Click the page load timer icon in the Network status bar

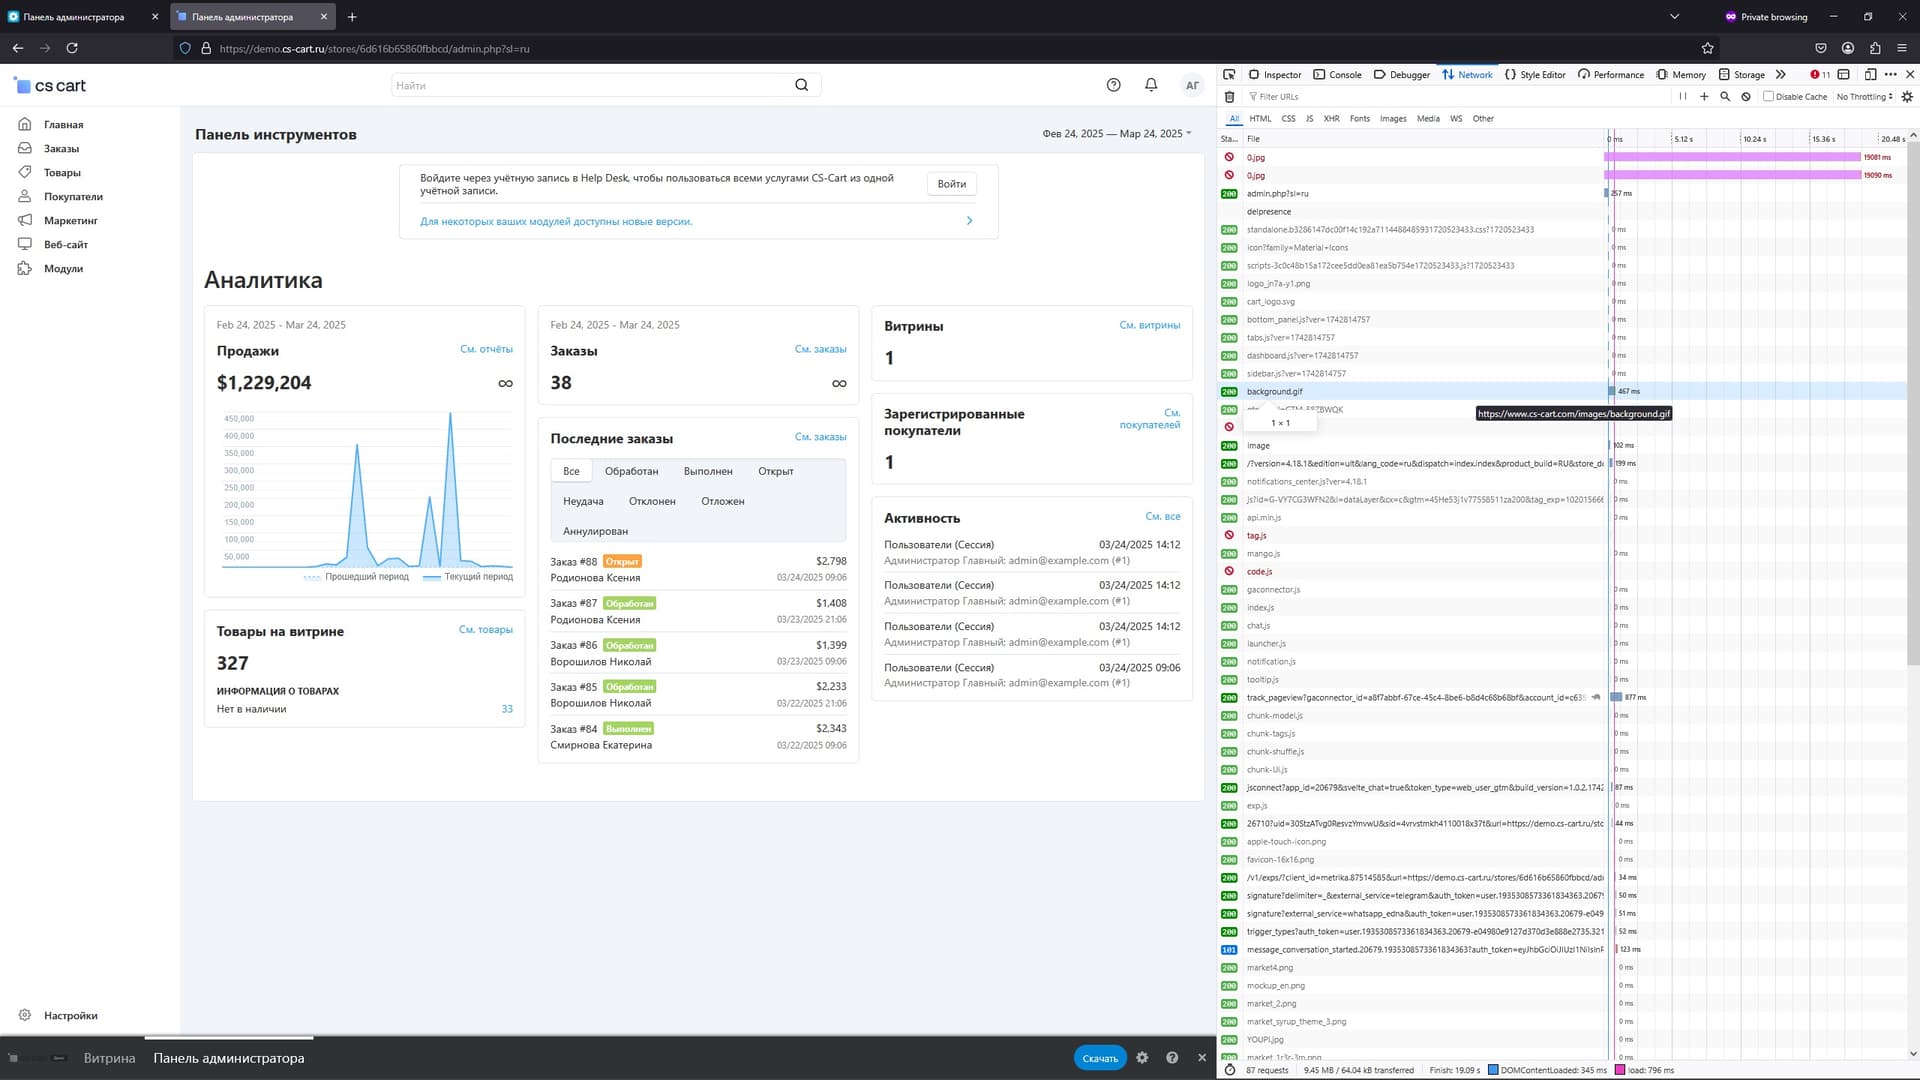tap(1230, 1070)
